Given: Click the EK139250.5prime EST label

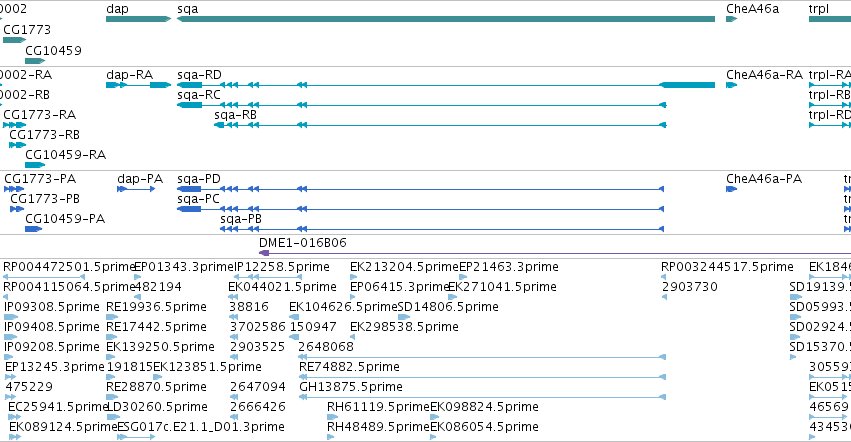Looking at the screenshot, I should pos(160,347).
